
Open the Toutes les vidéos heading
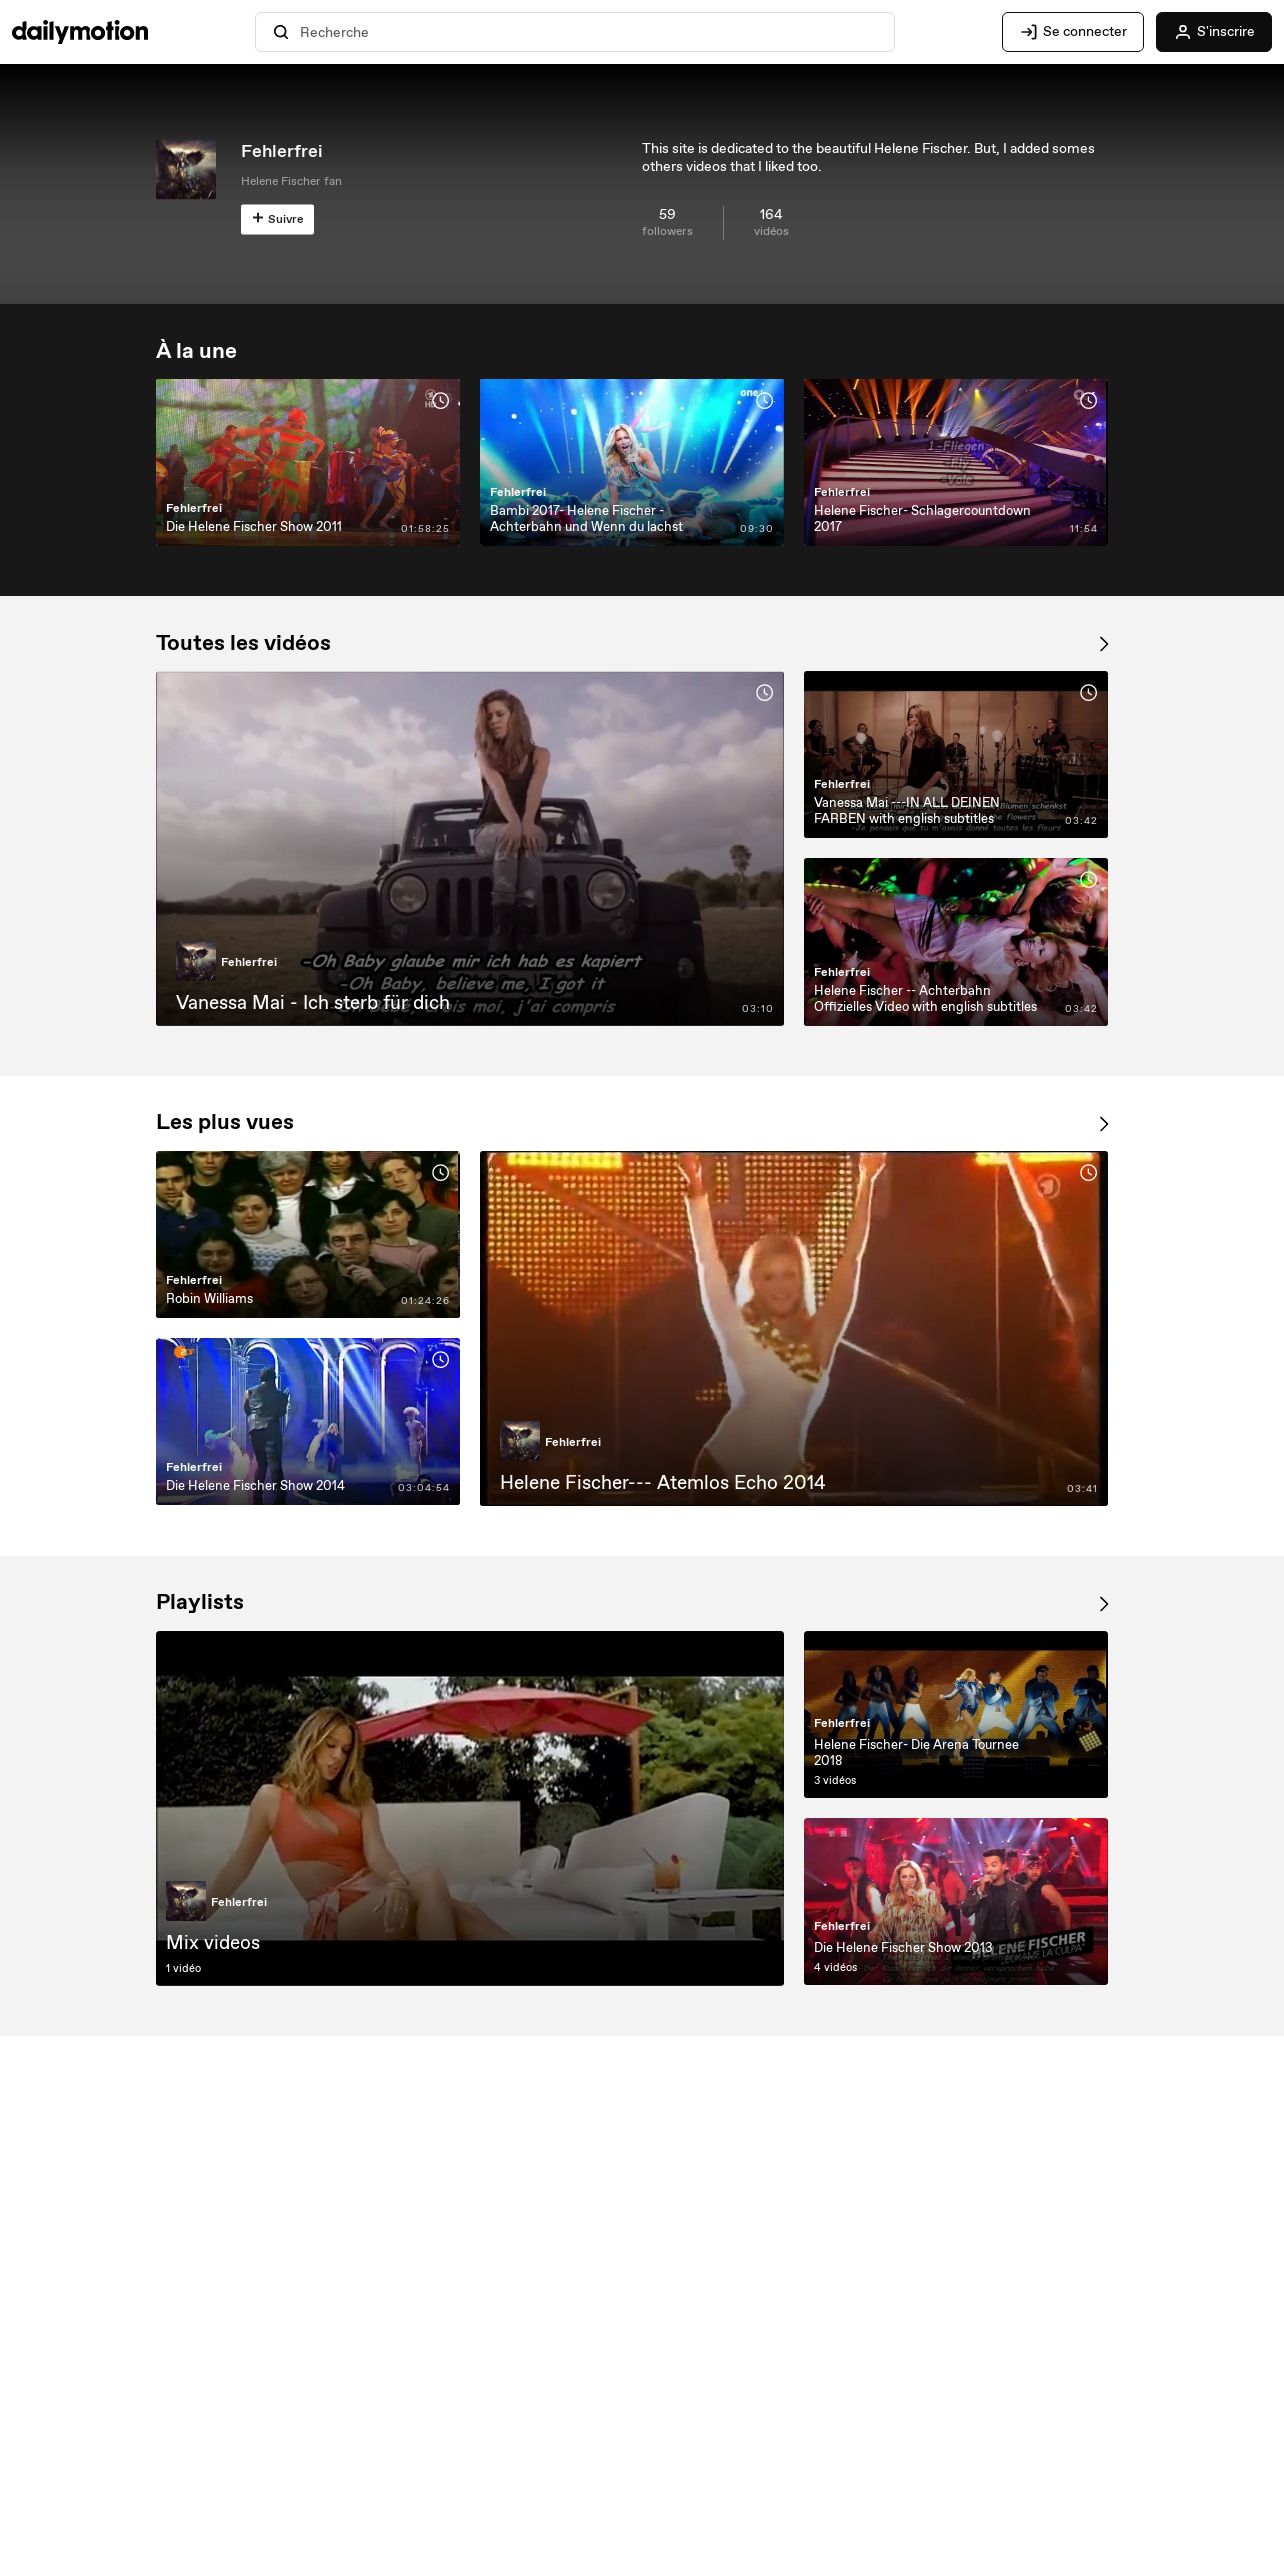243,643
